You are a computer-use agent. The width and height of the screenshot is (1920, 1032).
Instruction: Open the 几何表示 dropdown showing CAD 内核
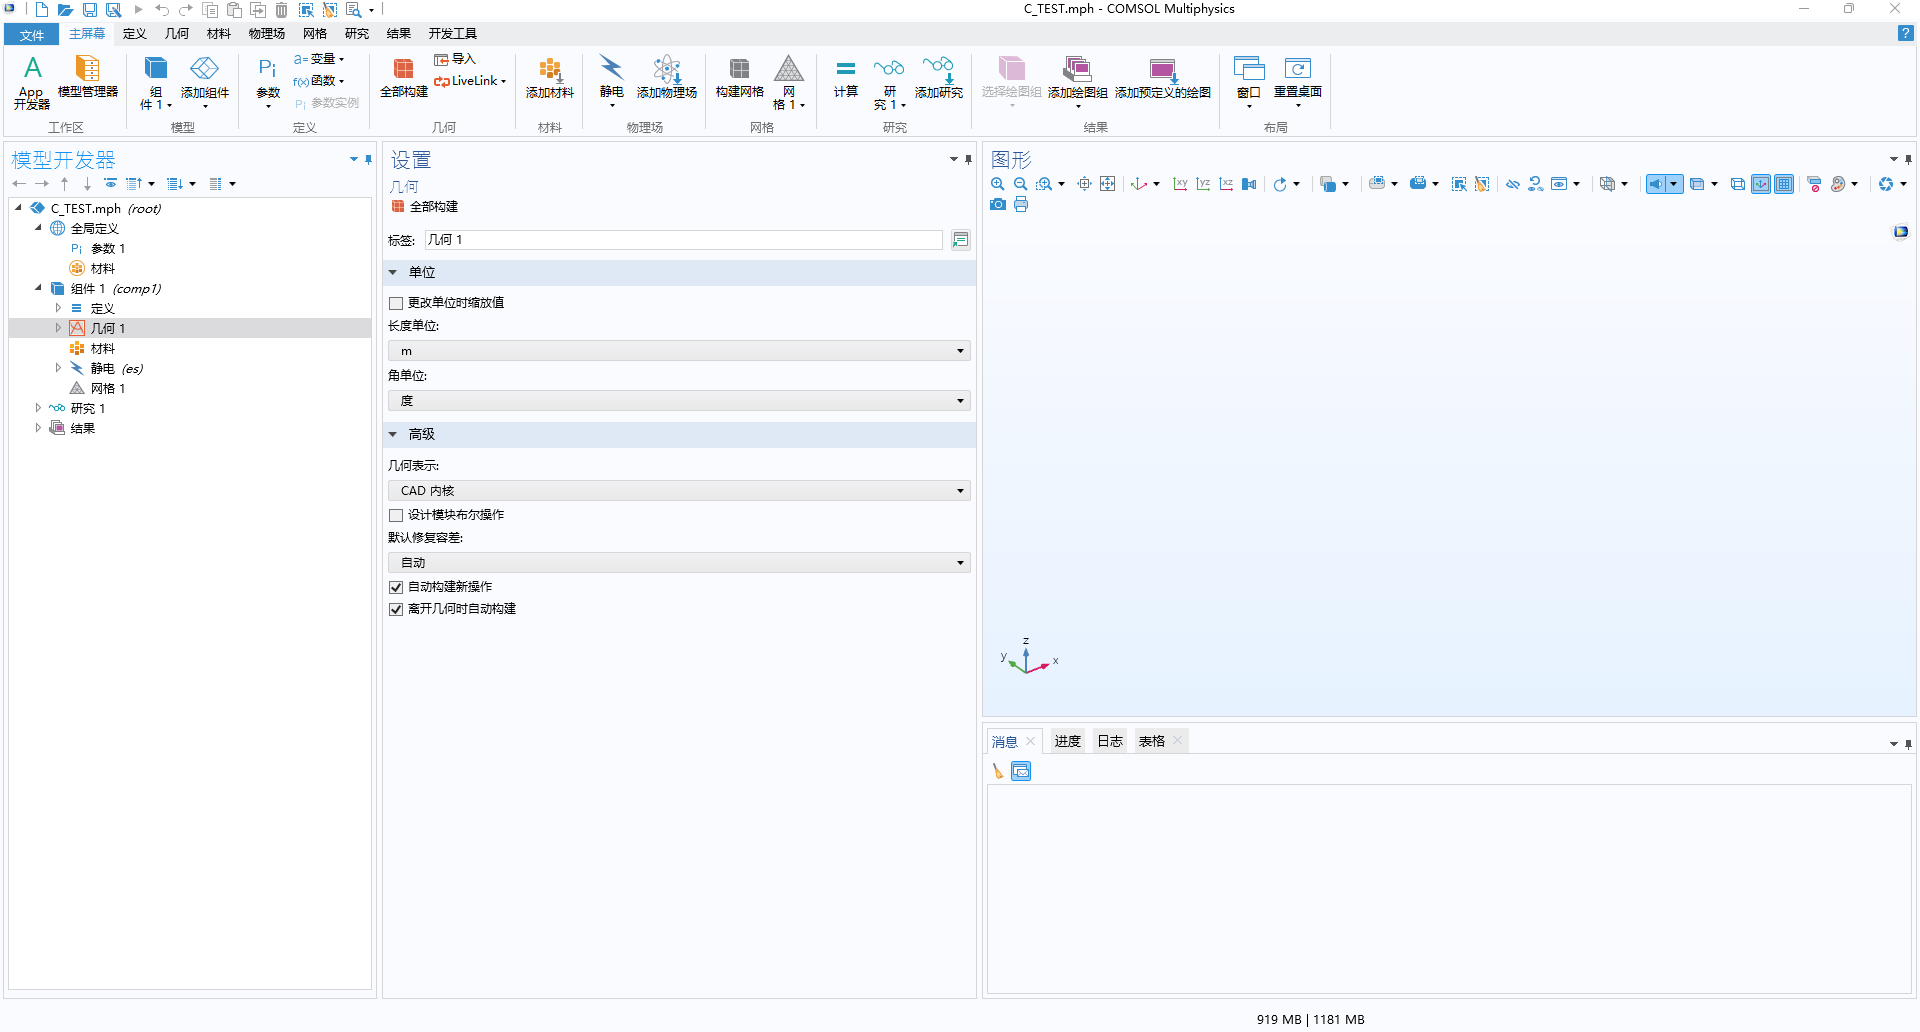click(x=678, y=491)
